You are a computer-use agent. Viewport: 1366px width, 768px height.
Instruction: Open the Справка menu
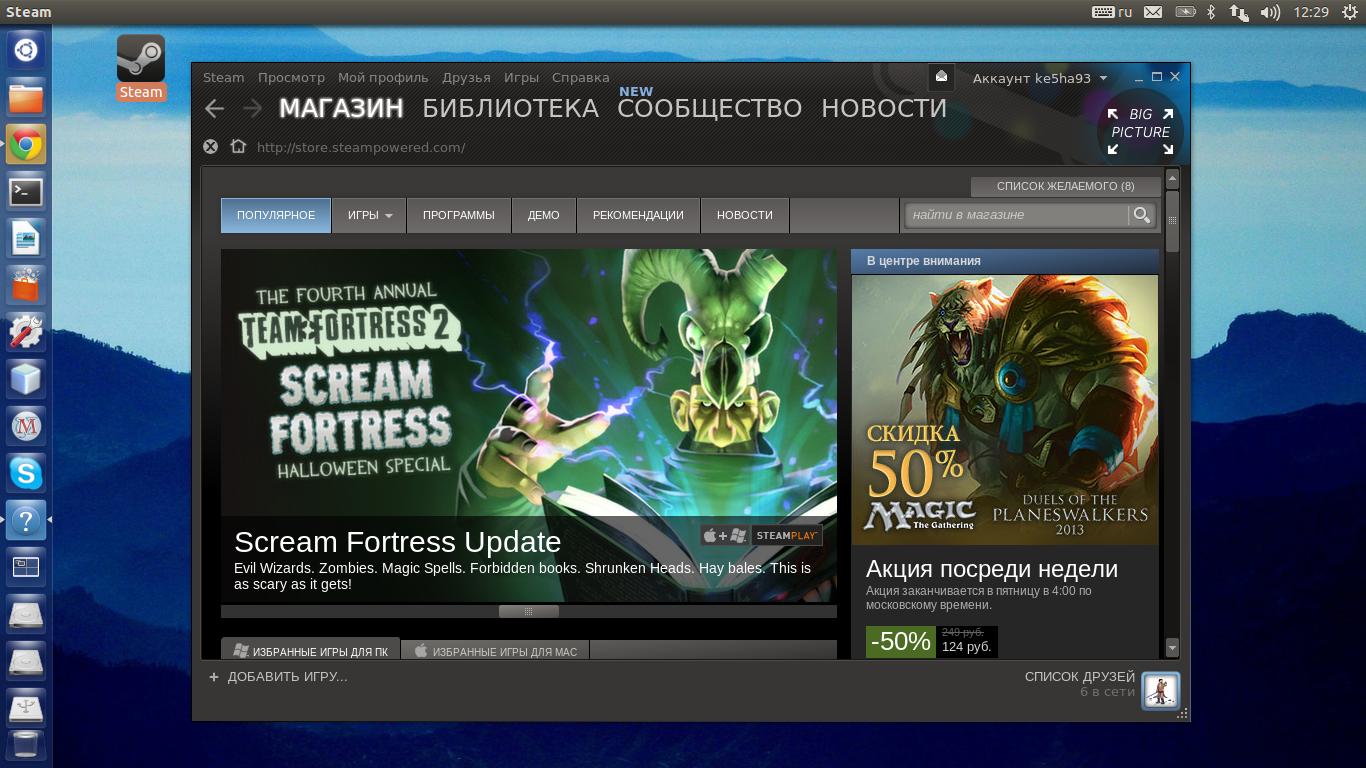[580, 77]
